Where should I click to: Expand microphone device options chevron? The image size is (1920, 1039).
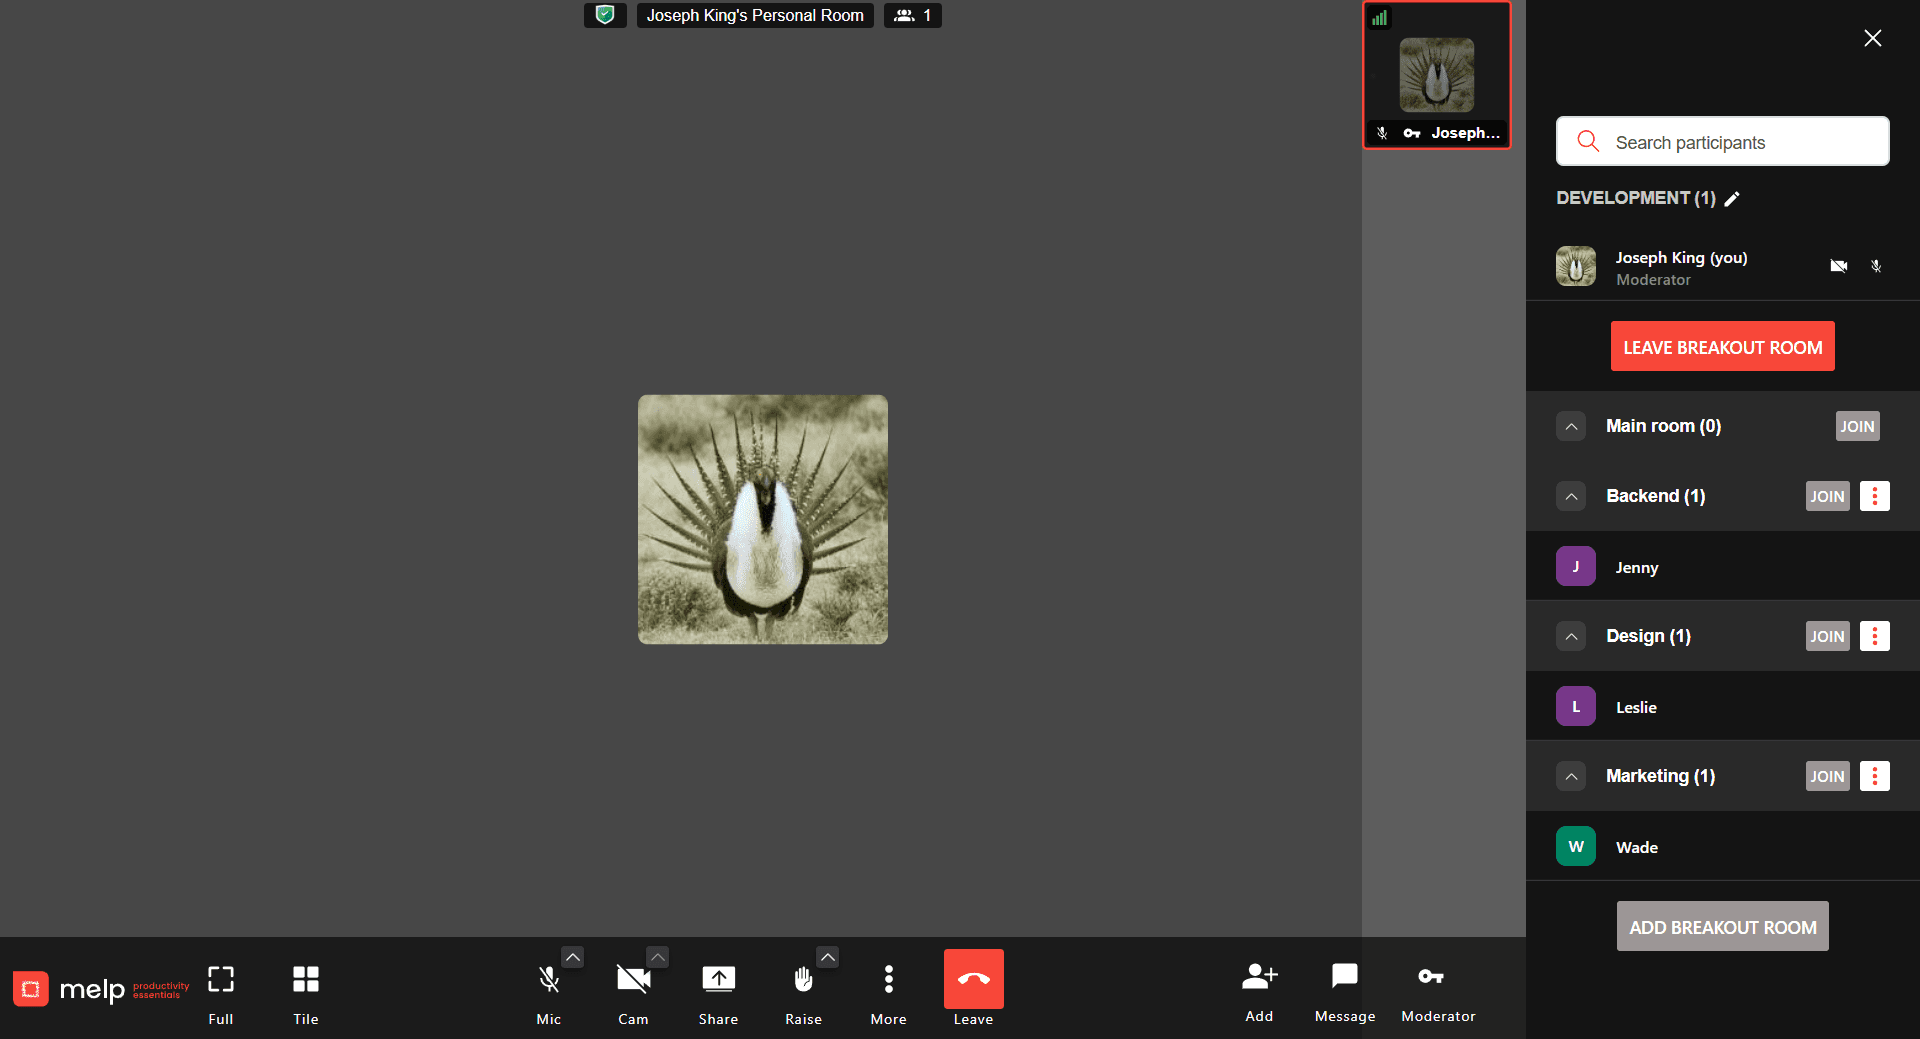click(x=573, y=957)
